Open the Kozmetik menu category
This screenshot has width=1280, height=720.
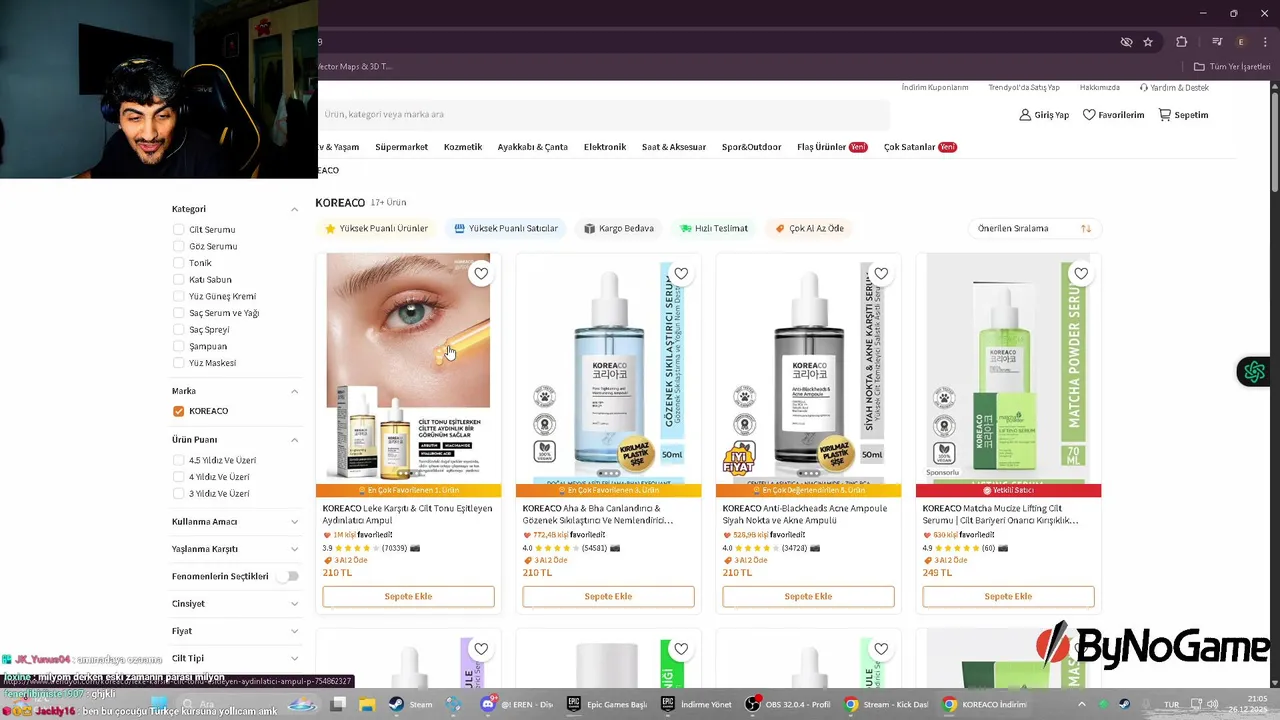coord(463,147)
